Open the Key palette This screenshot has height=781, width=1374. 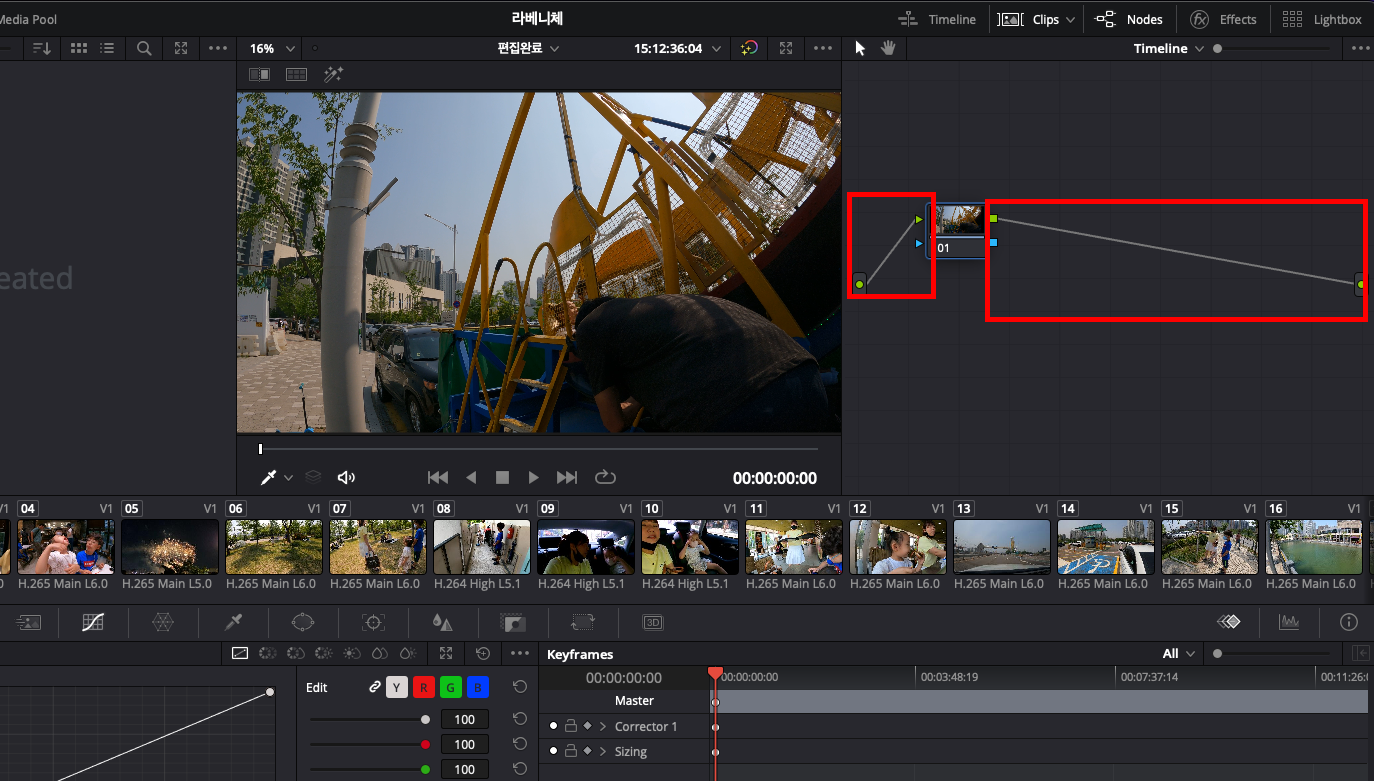(x=513, y=622)
